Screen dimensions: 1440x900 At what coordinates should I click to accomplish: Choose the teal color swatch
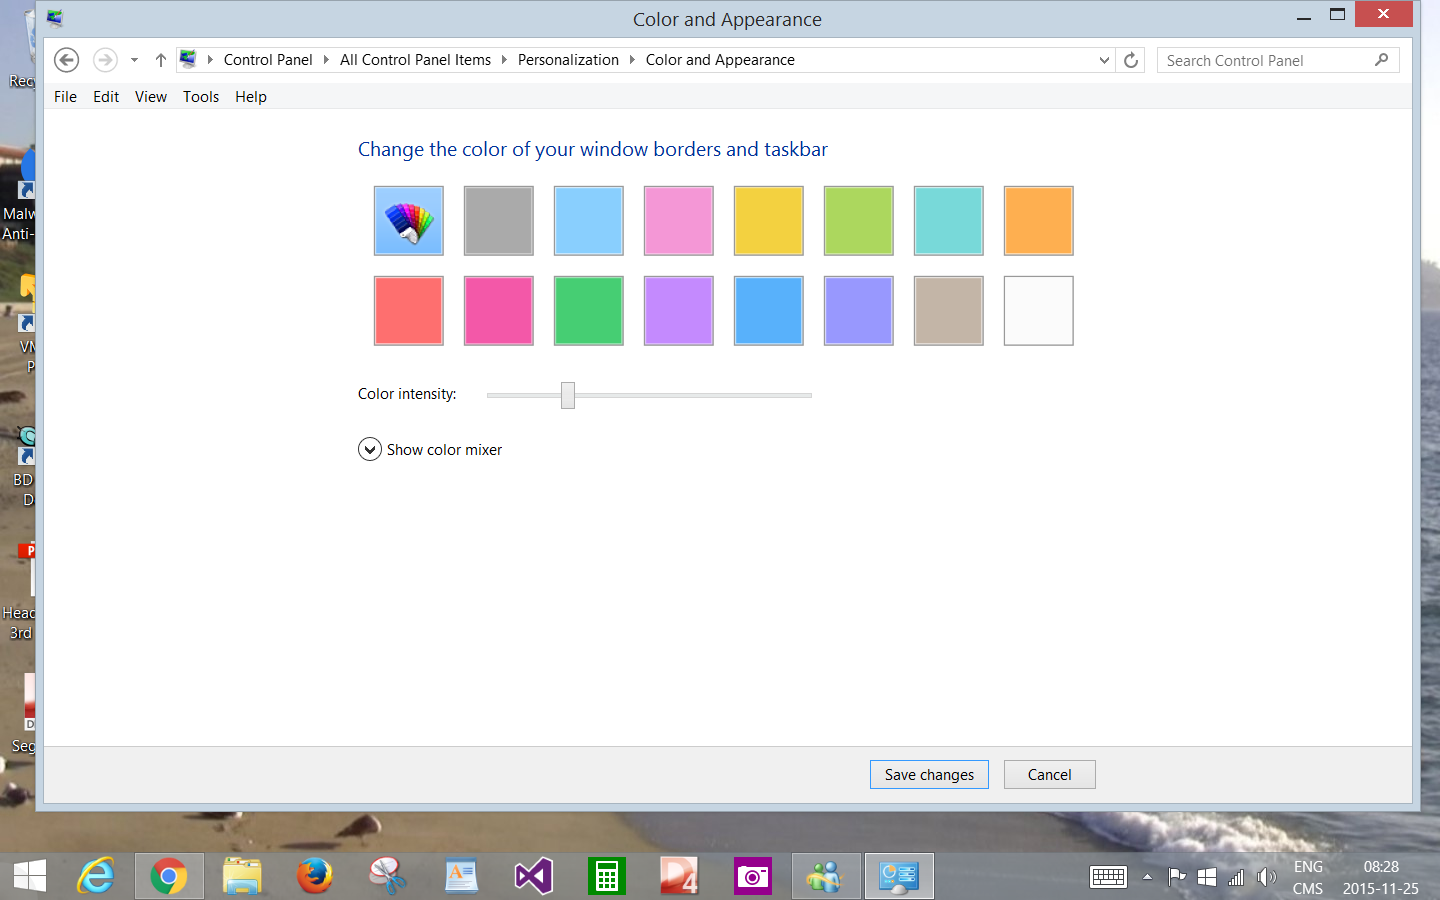tap(948, 220)
